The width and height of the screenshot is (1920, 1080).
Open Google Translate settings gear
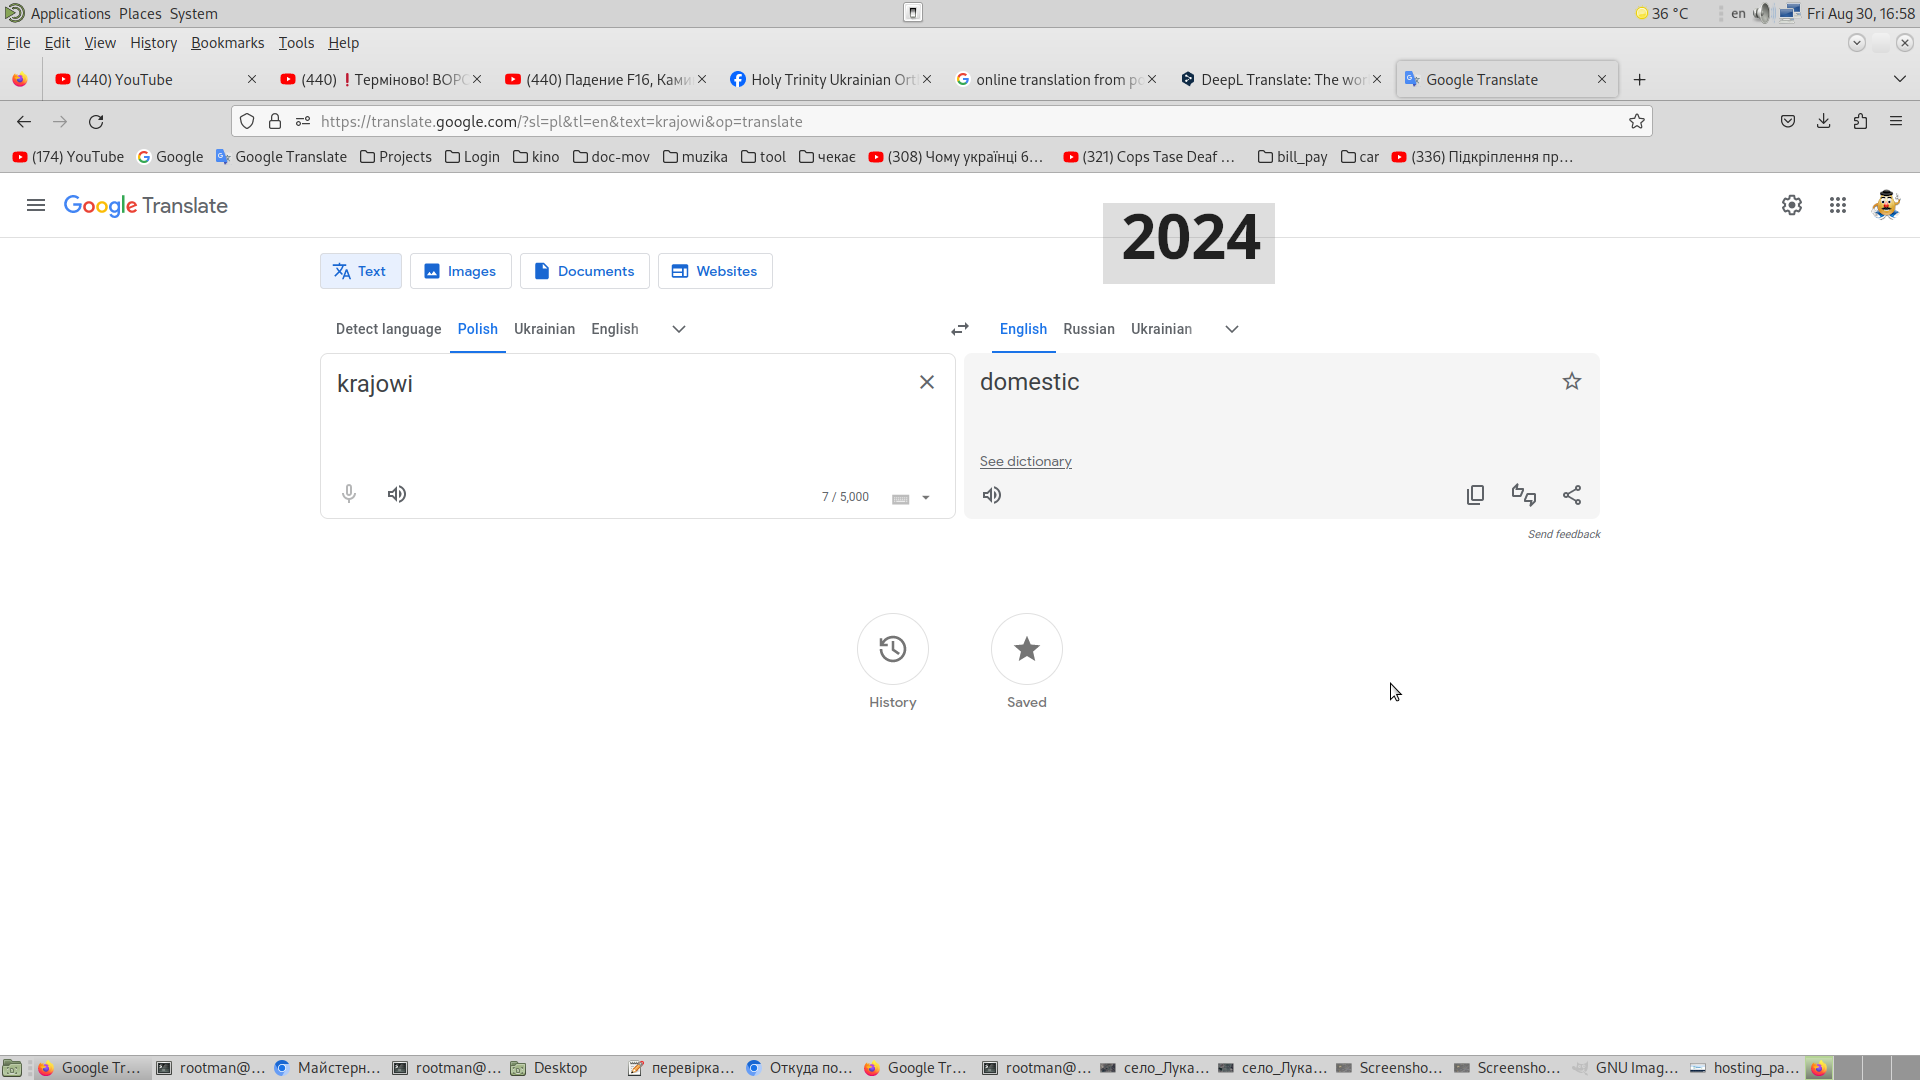pyautogui.click(x=1791, y=205)
